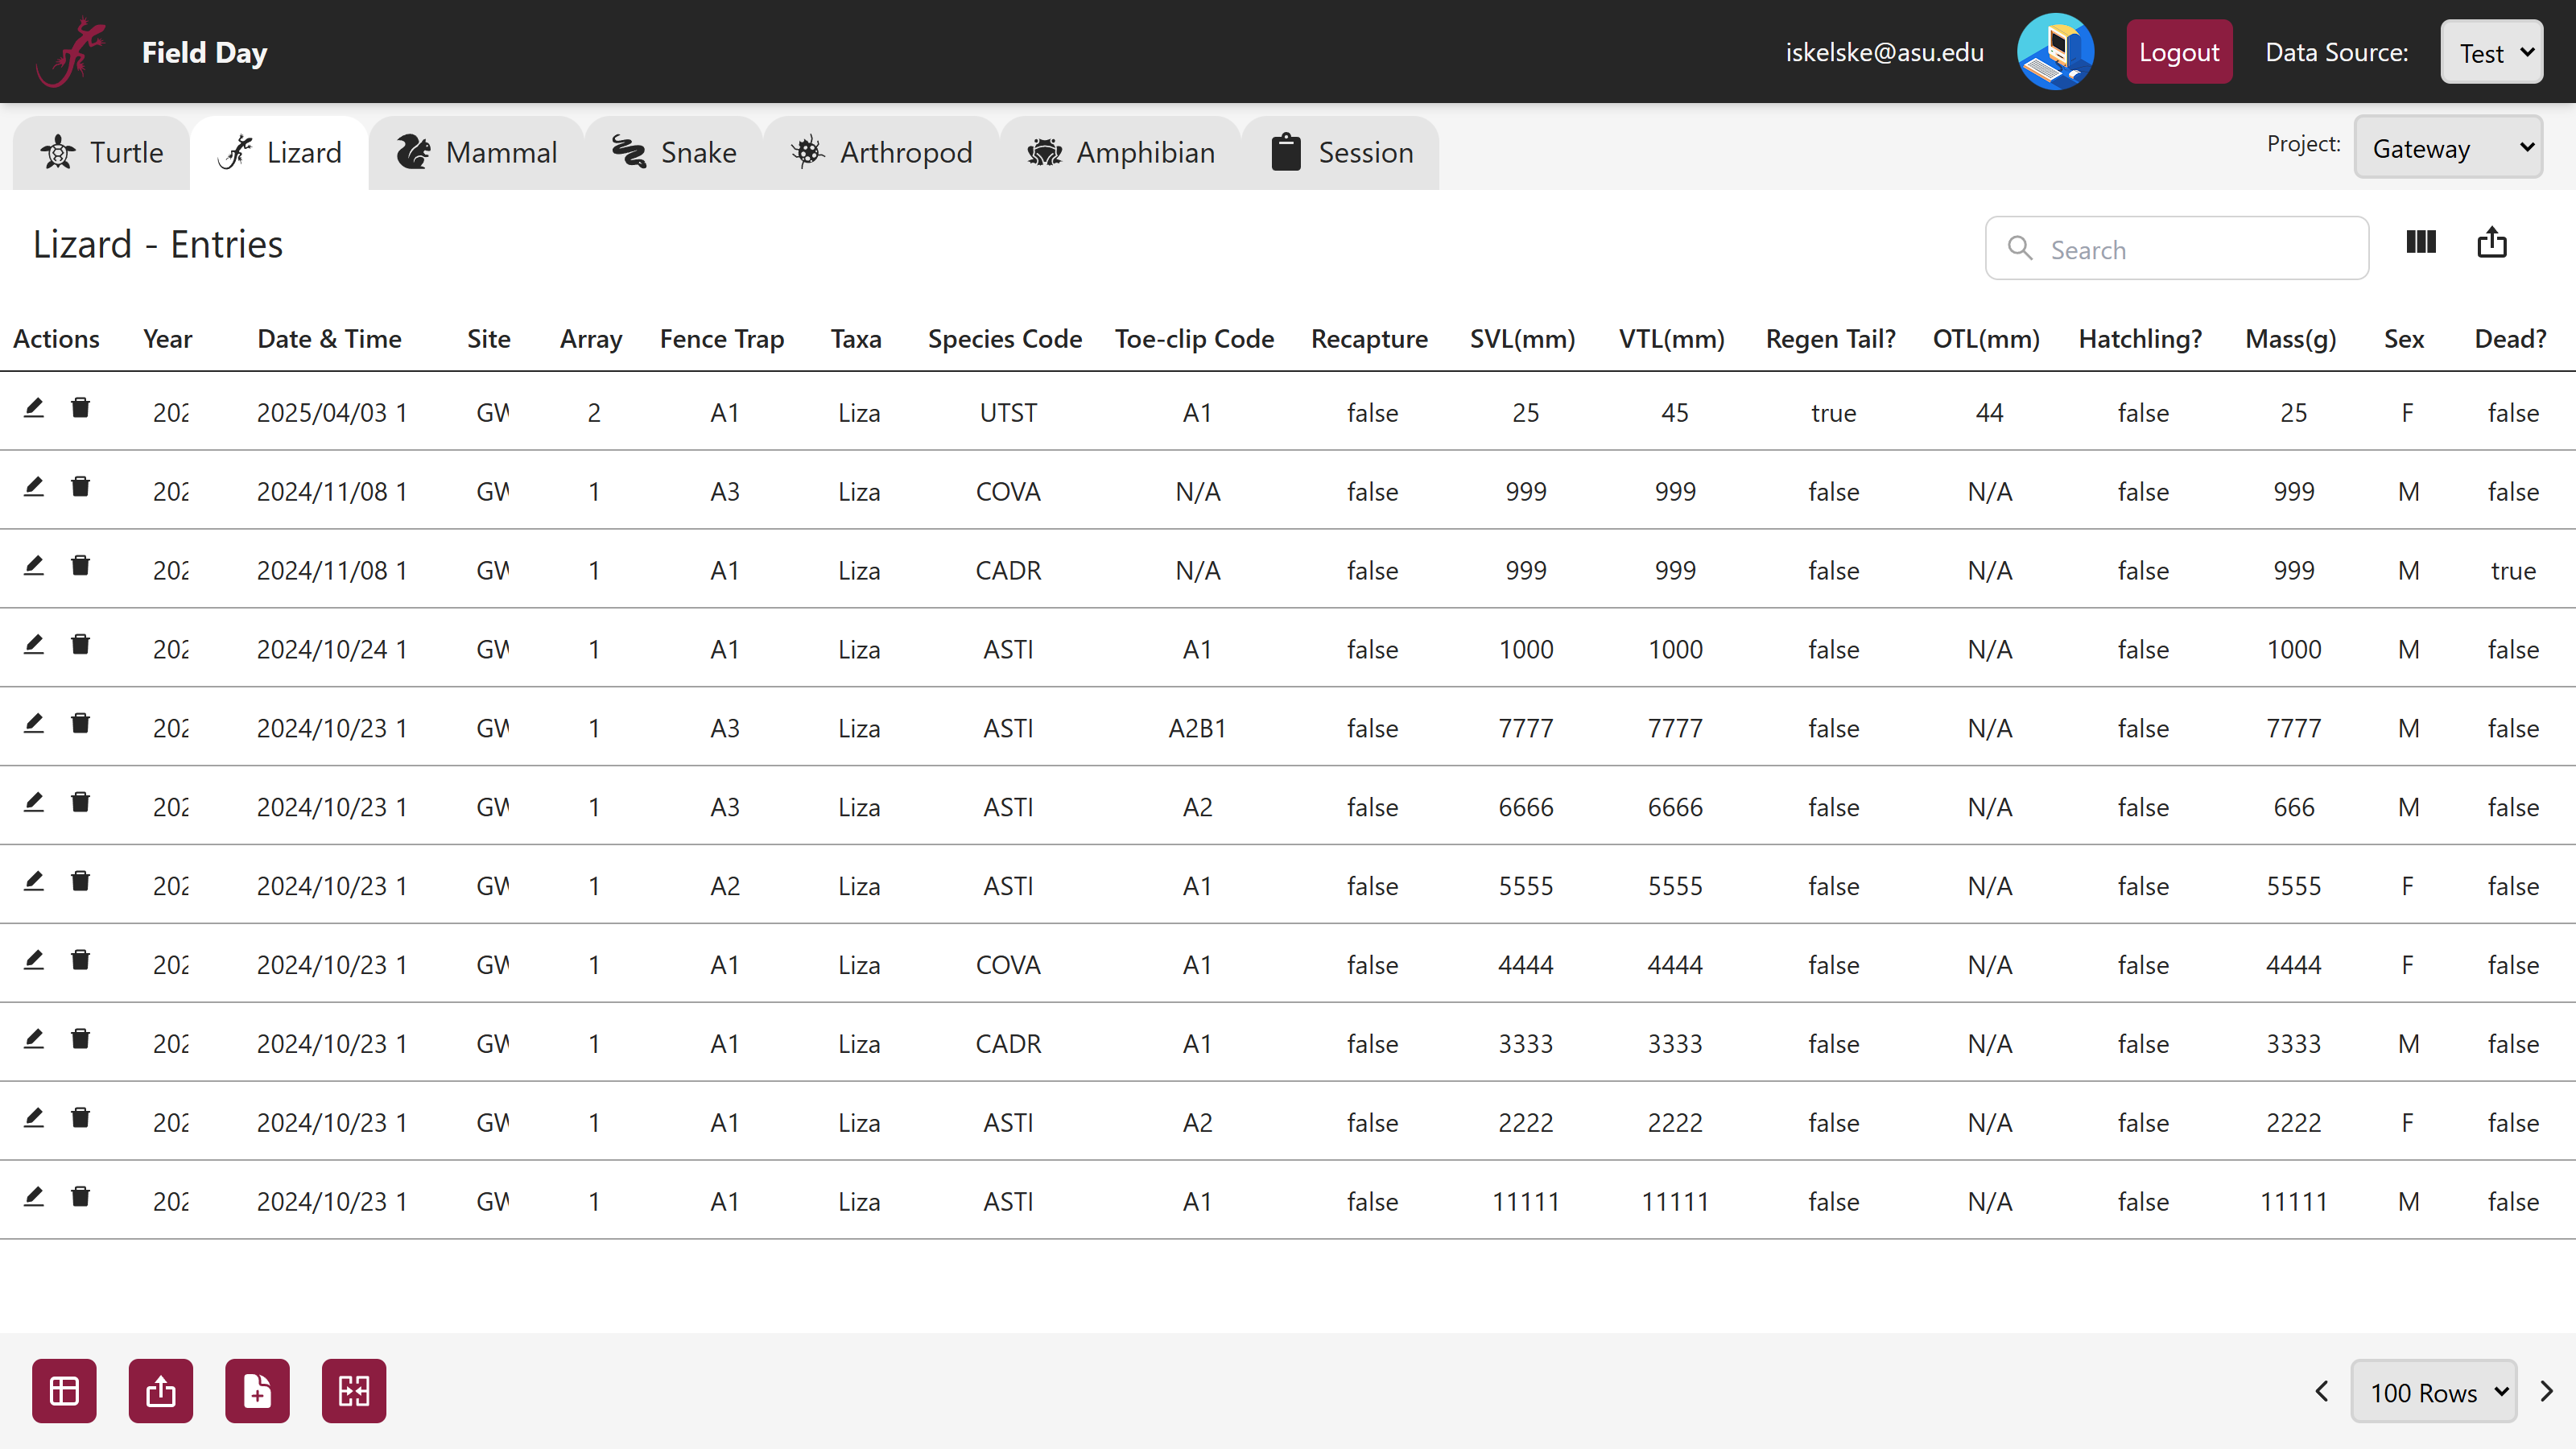Delete the UTST row with trash icon

tap(81, 408)
